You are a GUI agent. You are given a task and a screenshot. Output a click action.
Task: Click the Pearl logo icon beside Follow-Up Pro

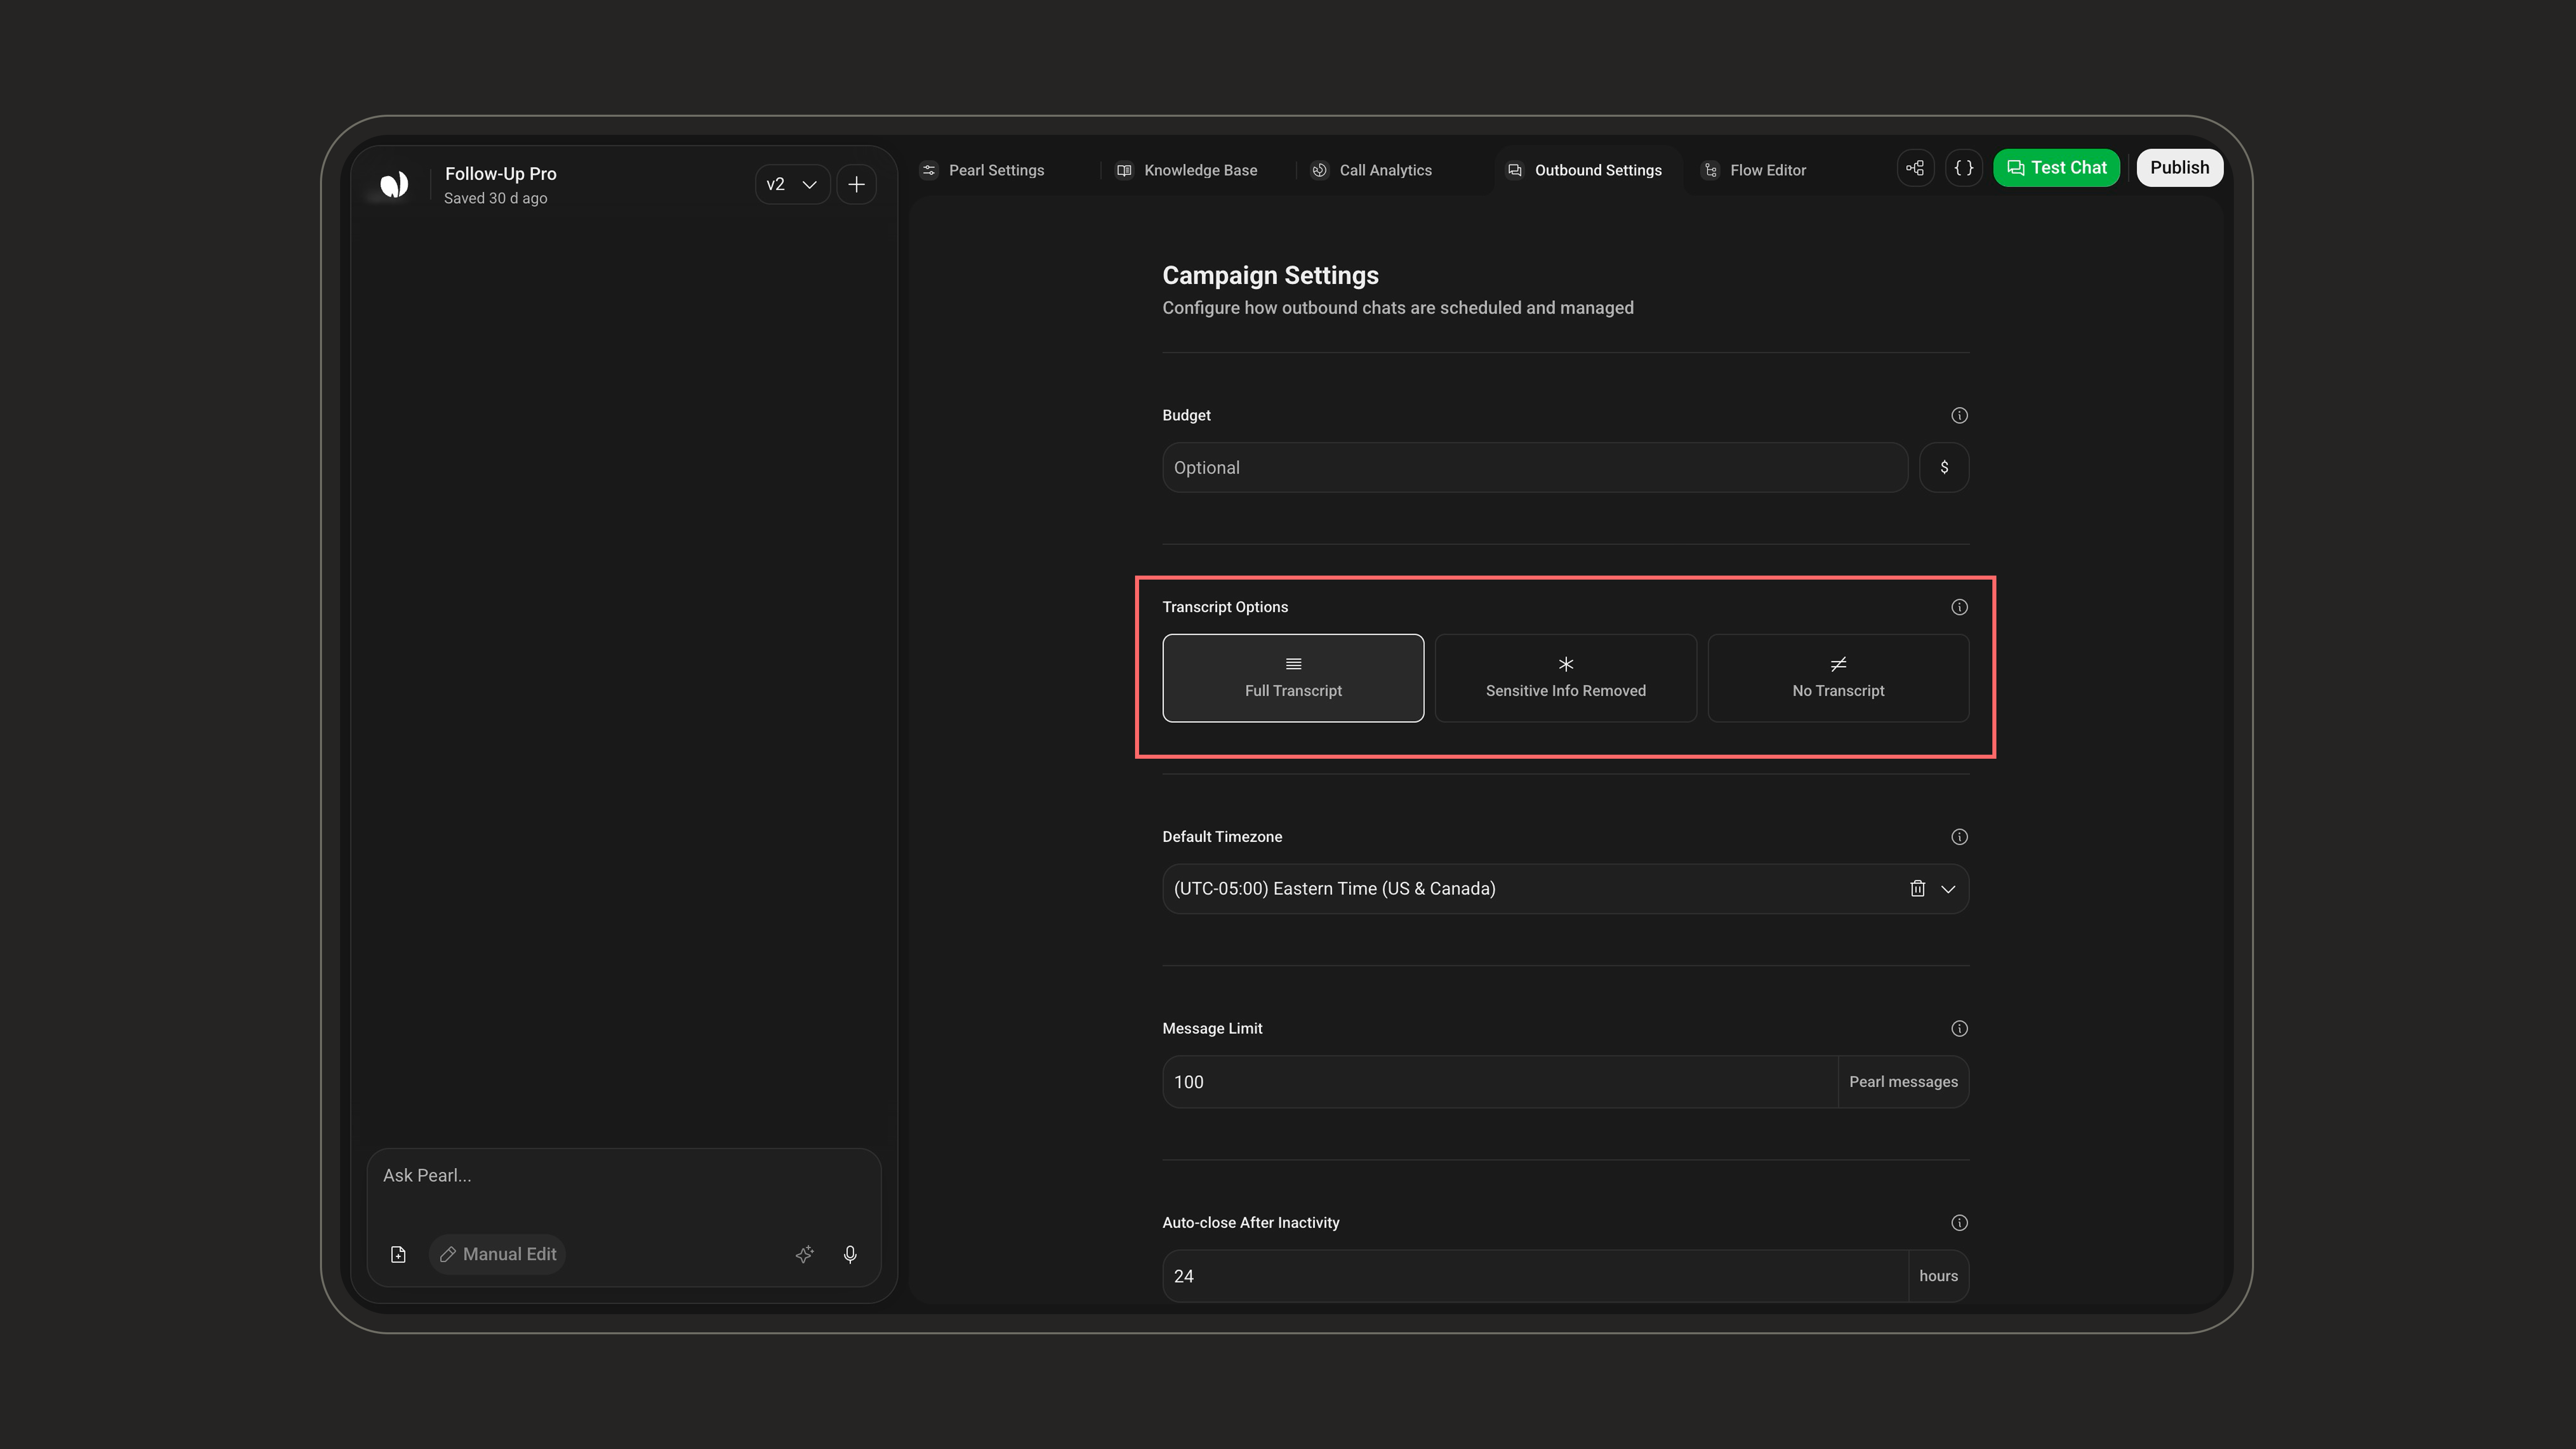[x=394, y=184]
